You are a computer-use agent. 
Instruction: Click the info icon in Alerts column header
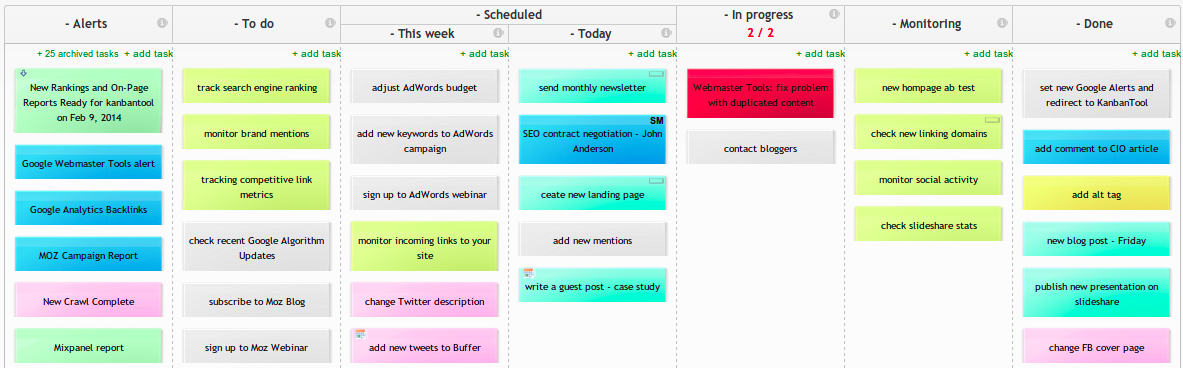click(162, 23)
